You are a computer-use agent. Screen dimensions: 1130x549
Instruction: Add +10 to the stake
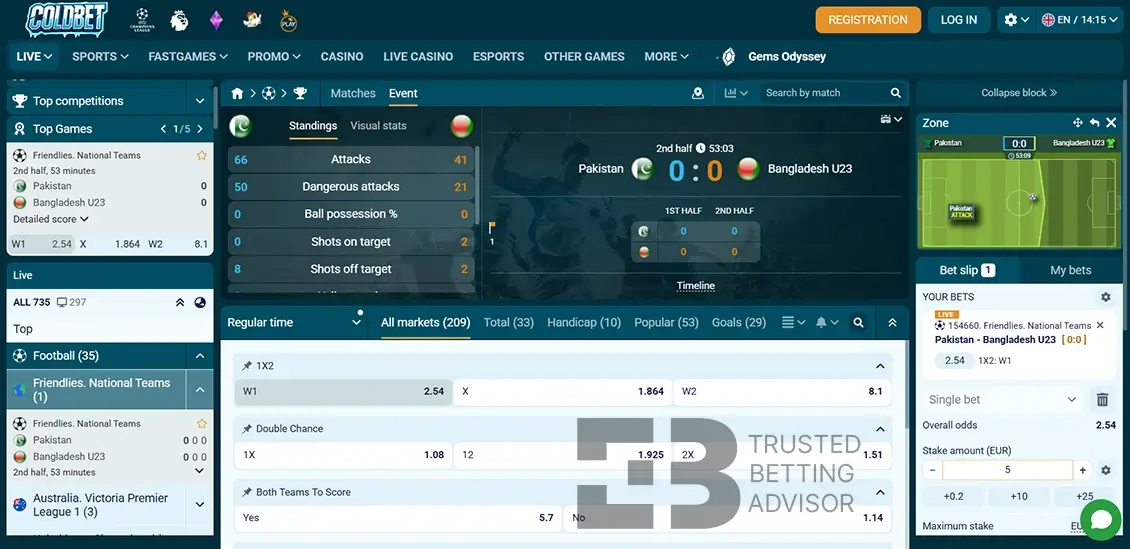pyautogui.click(x=1018, y=496)
